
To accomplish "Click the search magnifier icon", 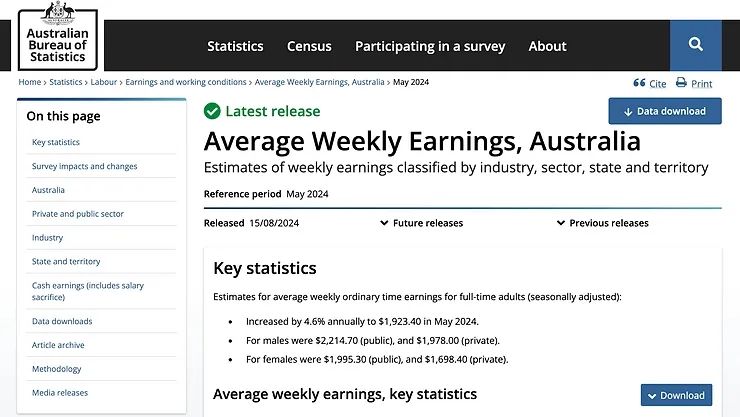I will click(x=695, y=45).
